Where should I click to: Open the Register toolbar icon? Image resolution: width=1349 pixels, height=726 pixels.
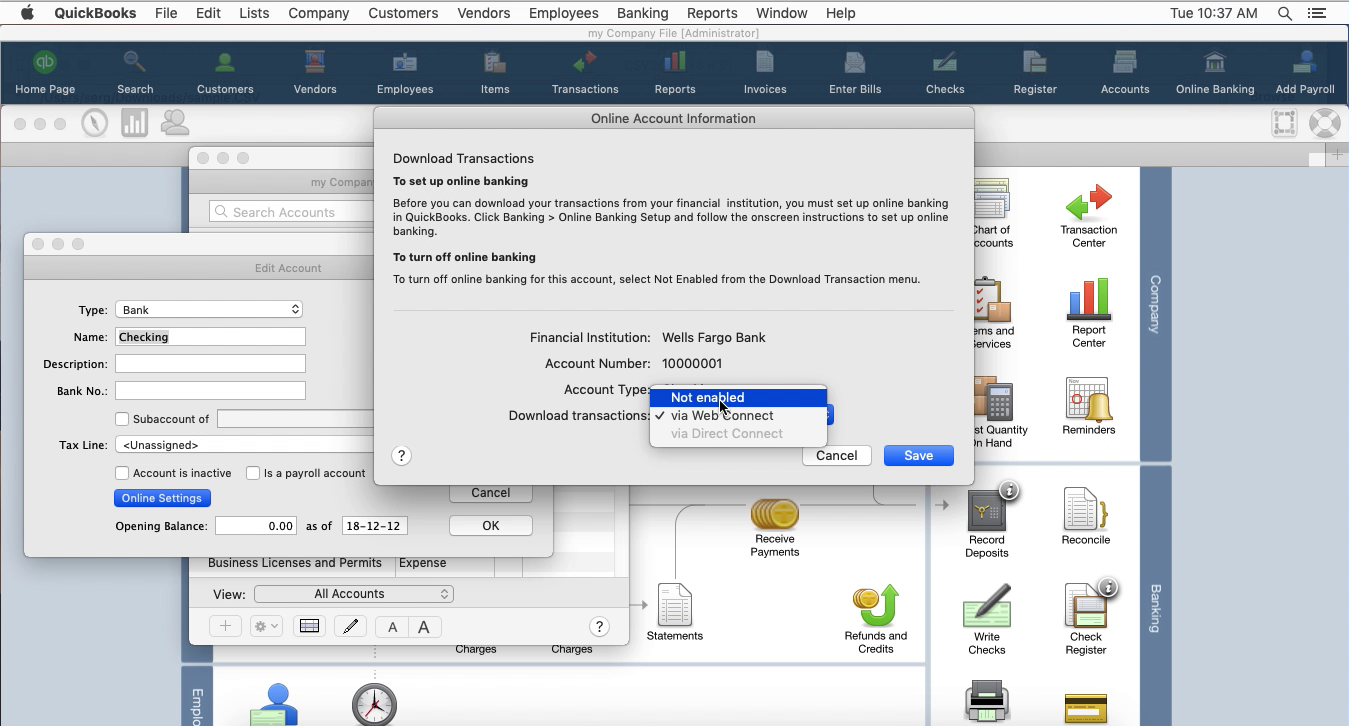tap(1035, 72)
